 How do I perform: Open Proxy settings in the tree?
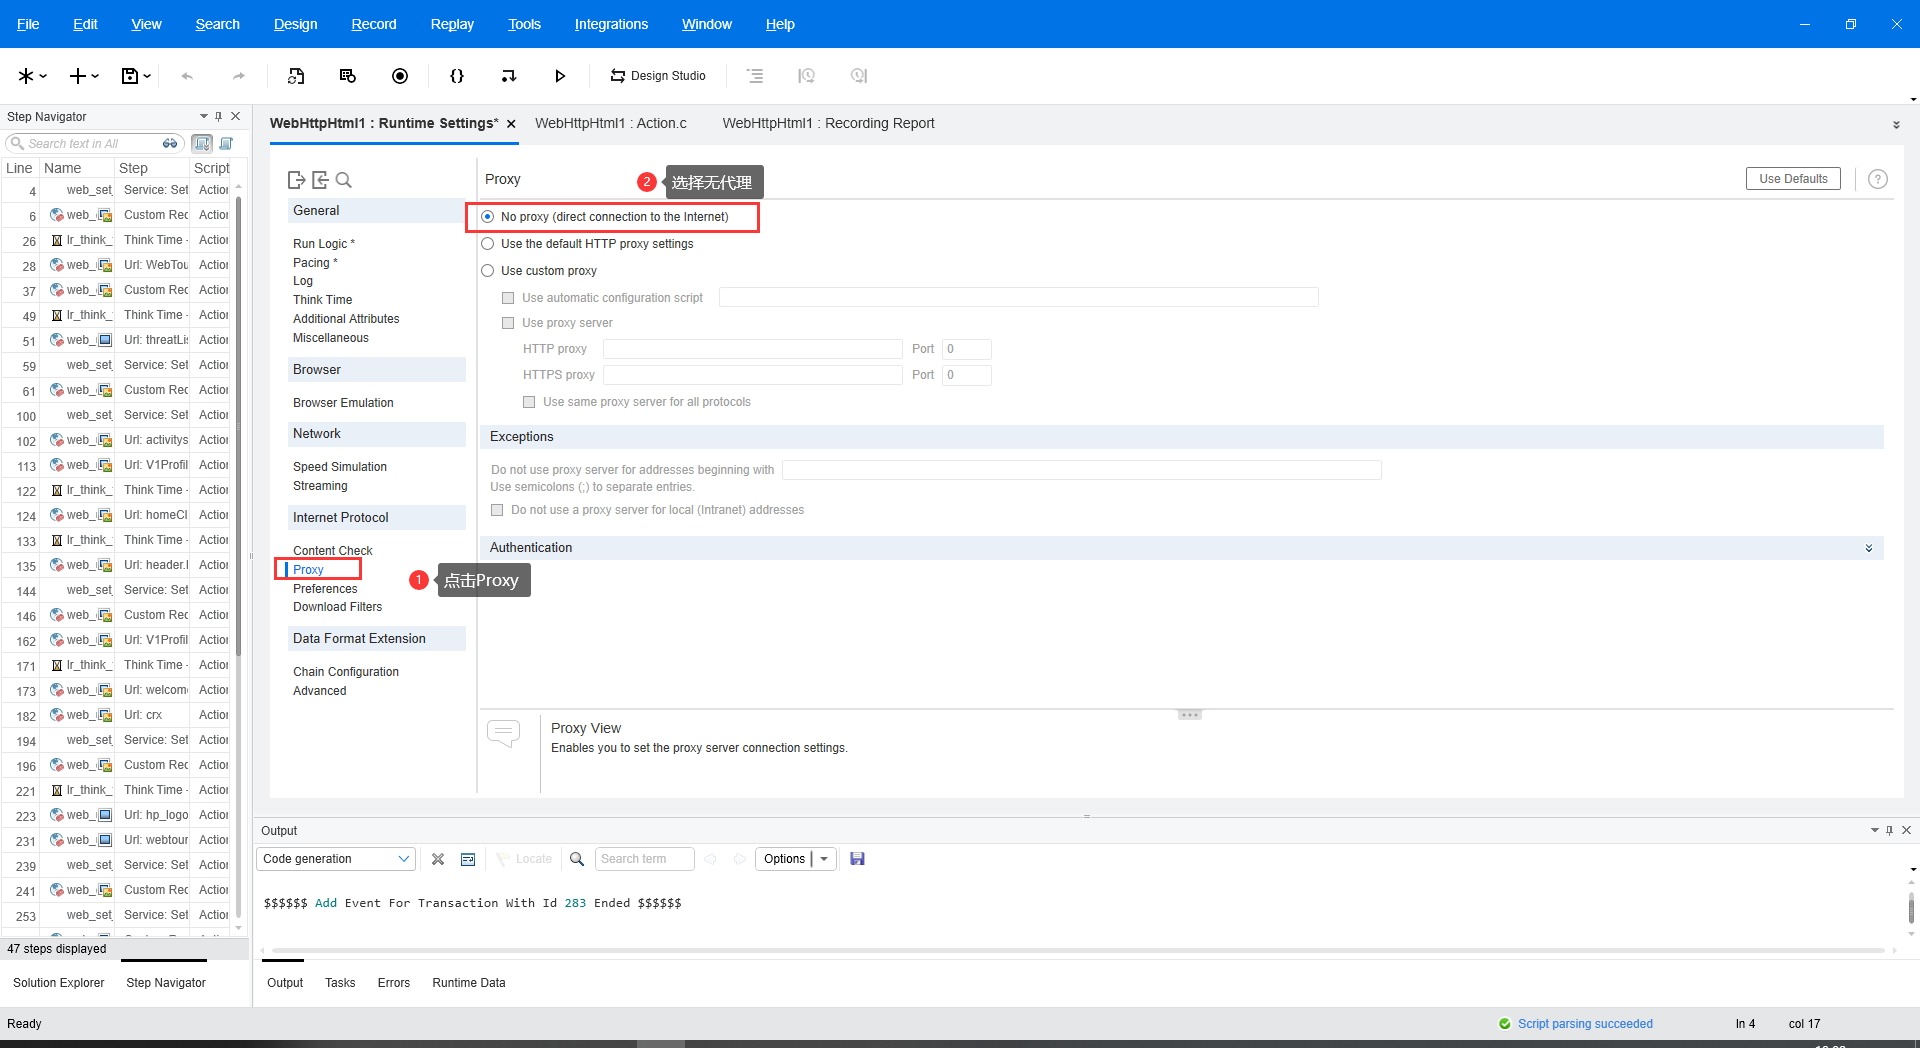pos(308,570)
